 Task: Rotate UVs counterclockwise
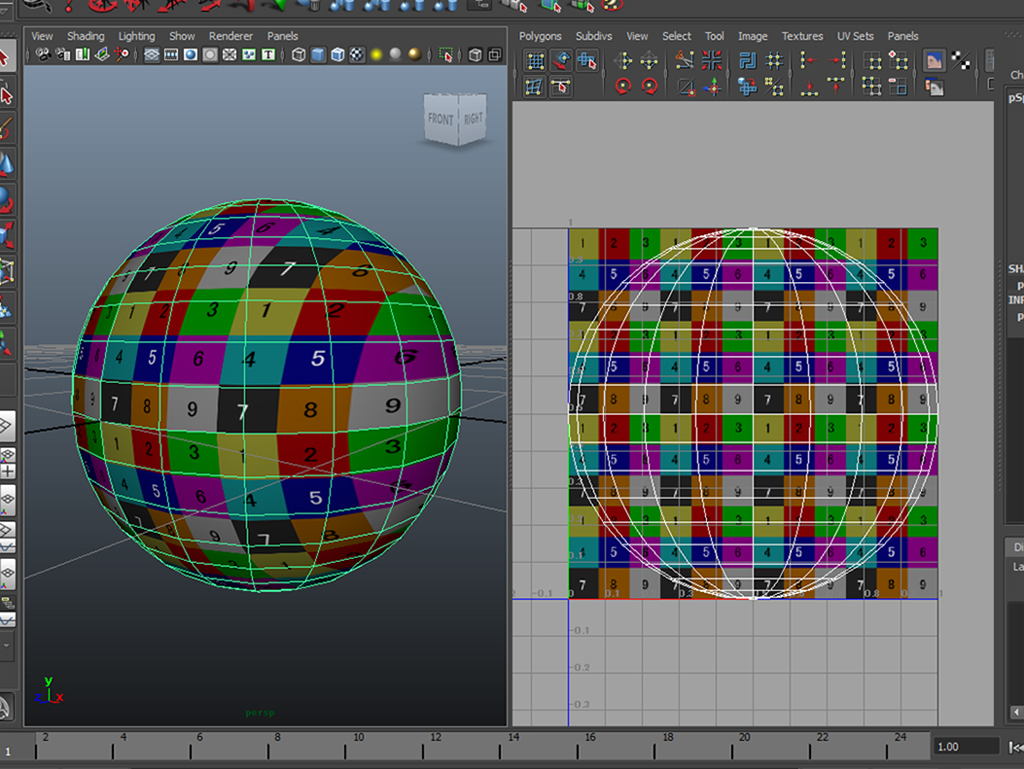(623, 87)
